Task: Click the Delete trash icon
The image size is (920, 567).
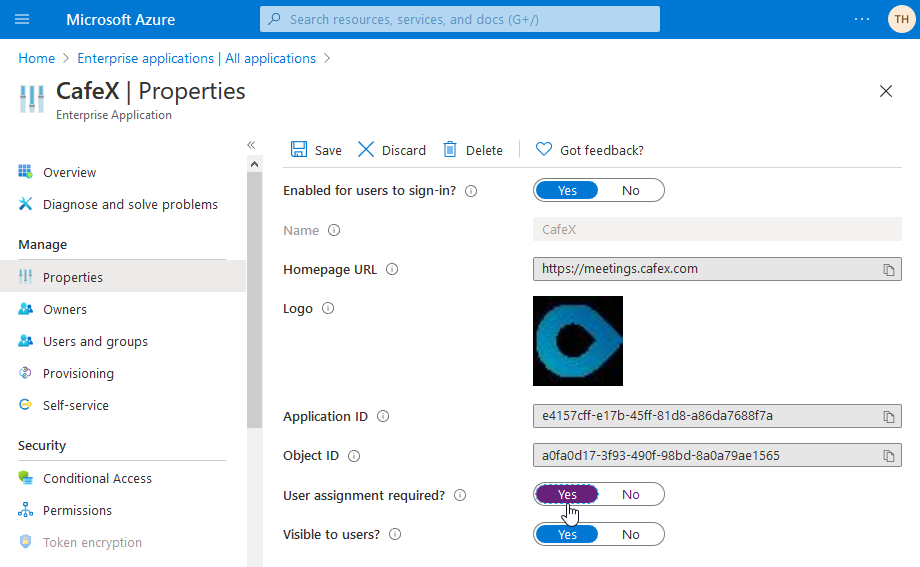Action: click(x=449, y=150)
